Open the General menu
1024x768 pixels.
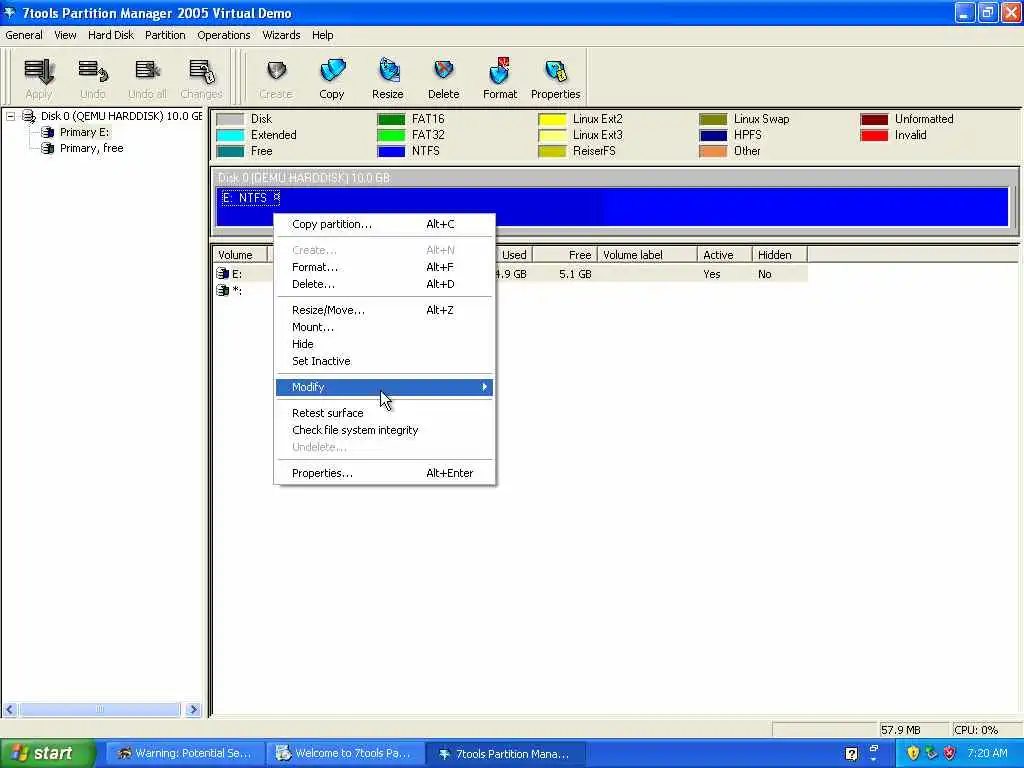(24, 35)
